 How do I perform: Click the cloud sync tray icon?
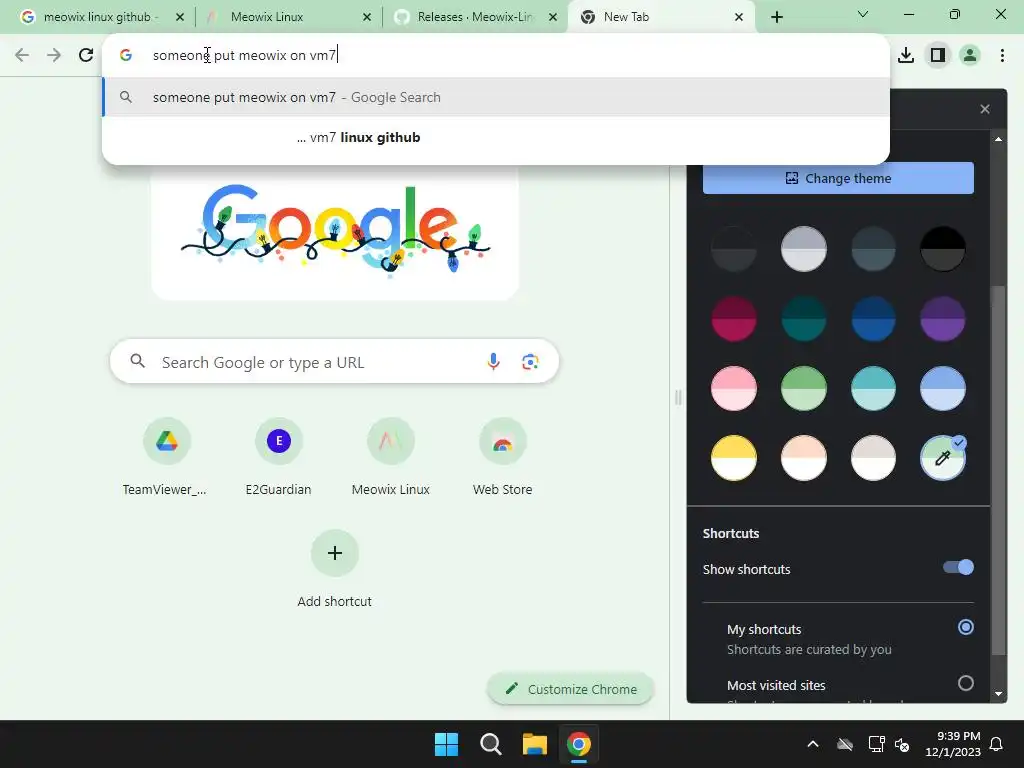click(845, 744)
